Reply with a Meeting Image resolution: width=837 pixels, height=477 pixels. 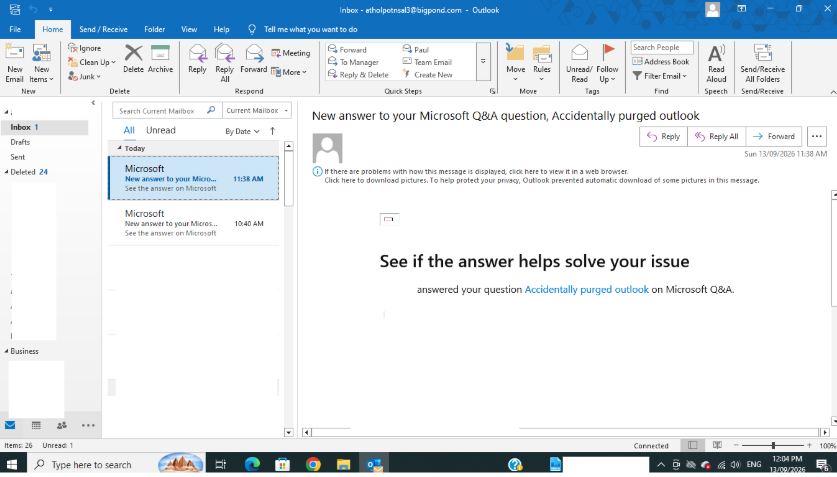click(290, 53)
